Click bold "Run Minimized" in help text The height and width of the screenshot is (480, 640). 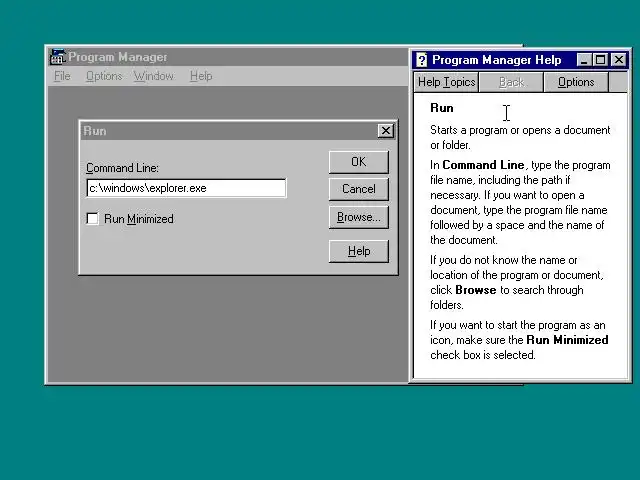[x=567, y=340]
